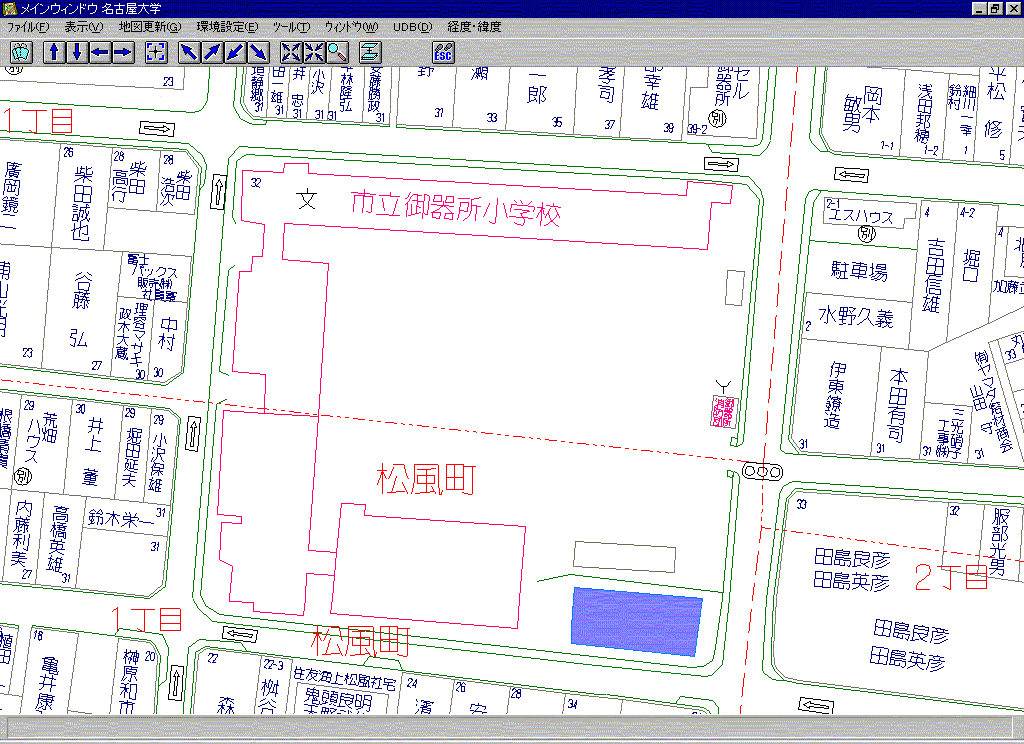
Task: Click the 市立御器所小学校 label on map
Action: coord(455,211)
